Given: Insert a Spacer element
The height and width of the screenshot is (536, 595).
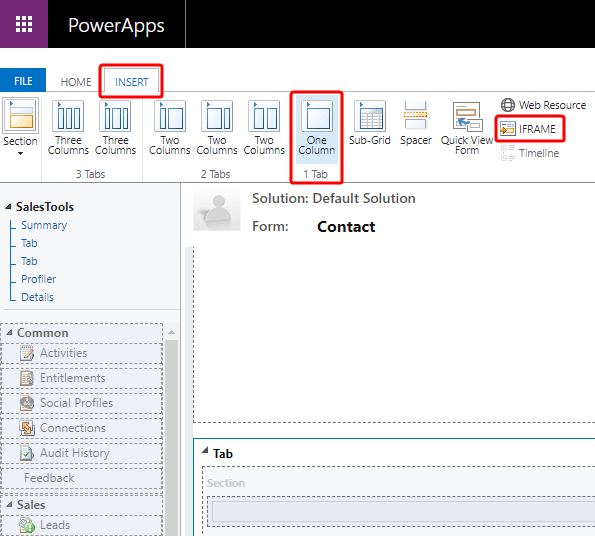Looking at the screenshot, I should coord(416,123).
